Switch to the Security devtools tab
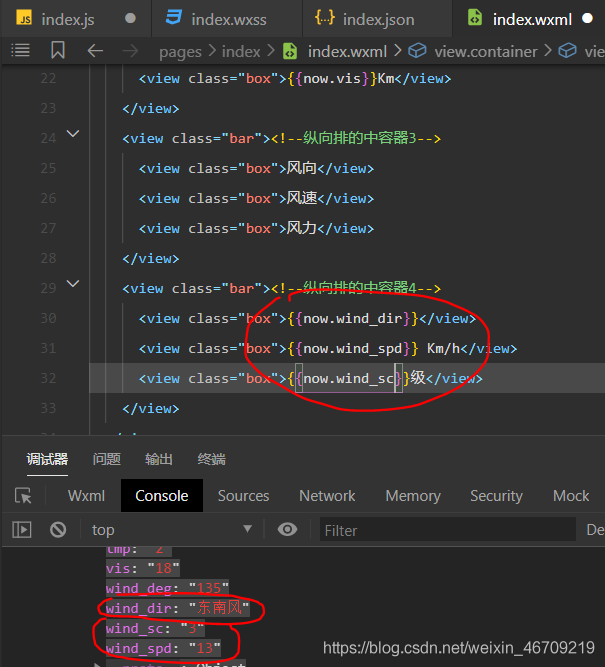 pos(497,496)
